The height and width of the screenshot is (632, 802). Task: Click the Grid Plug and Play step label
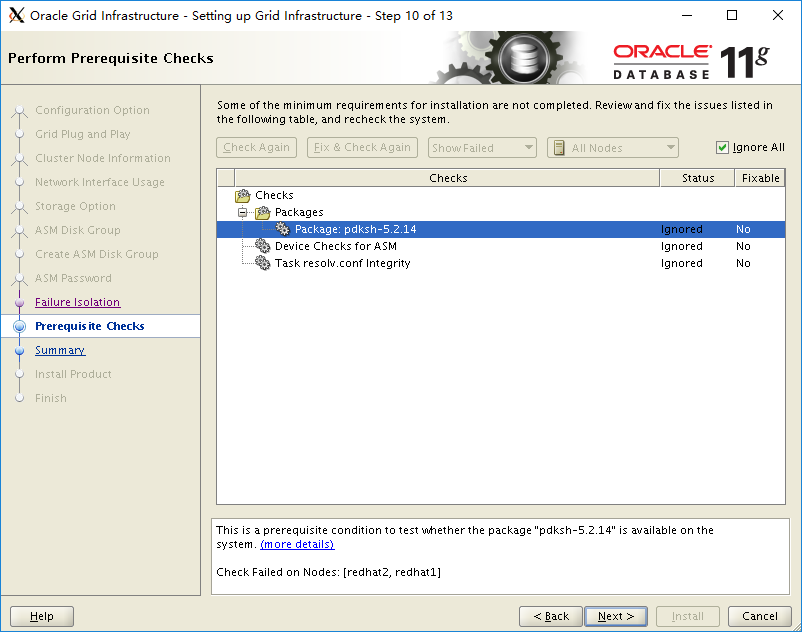coord(83,134)
